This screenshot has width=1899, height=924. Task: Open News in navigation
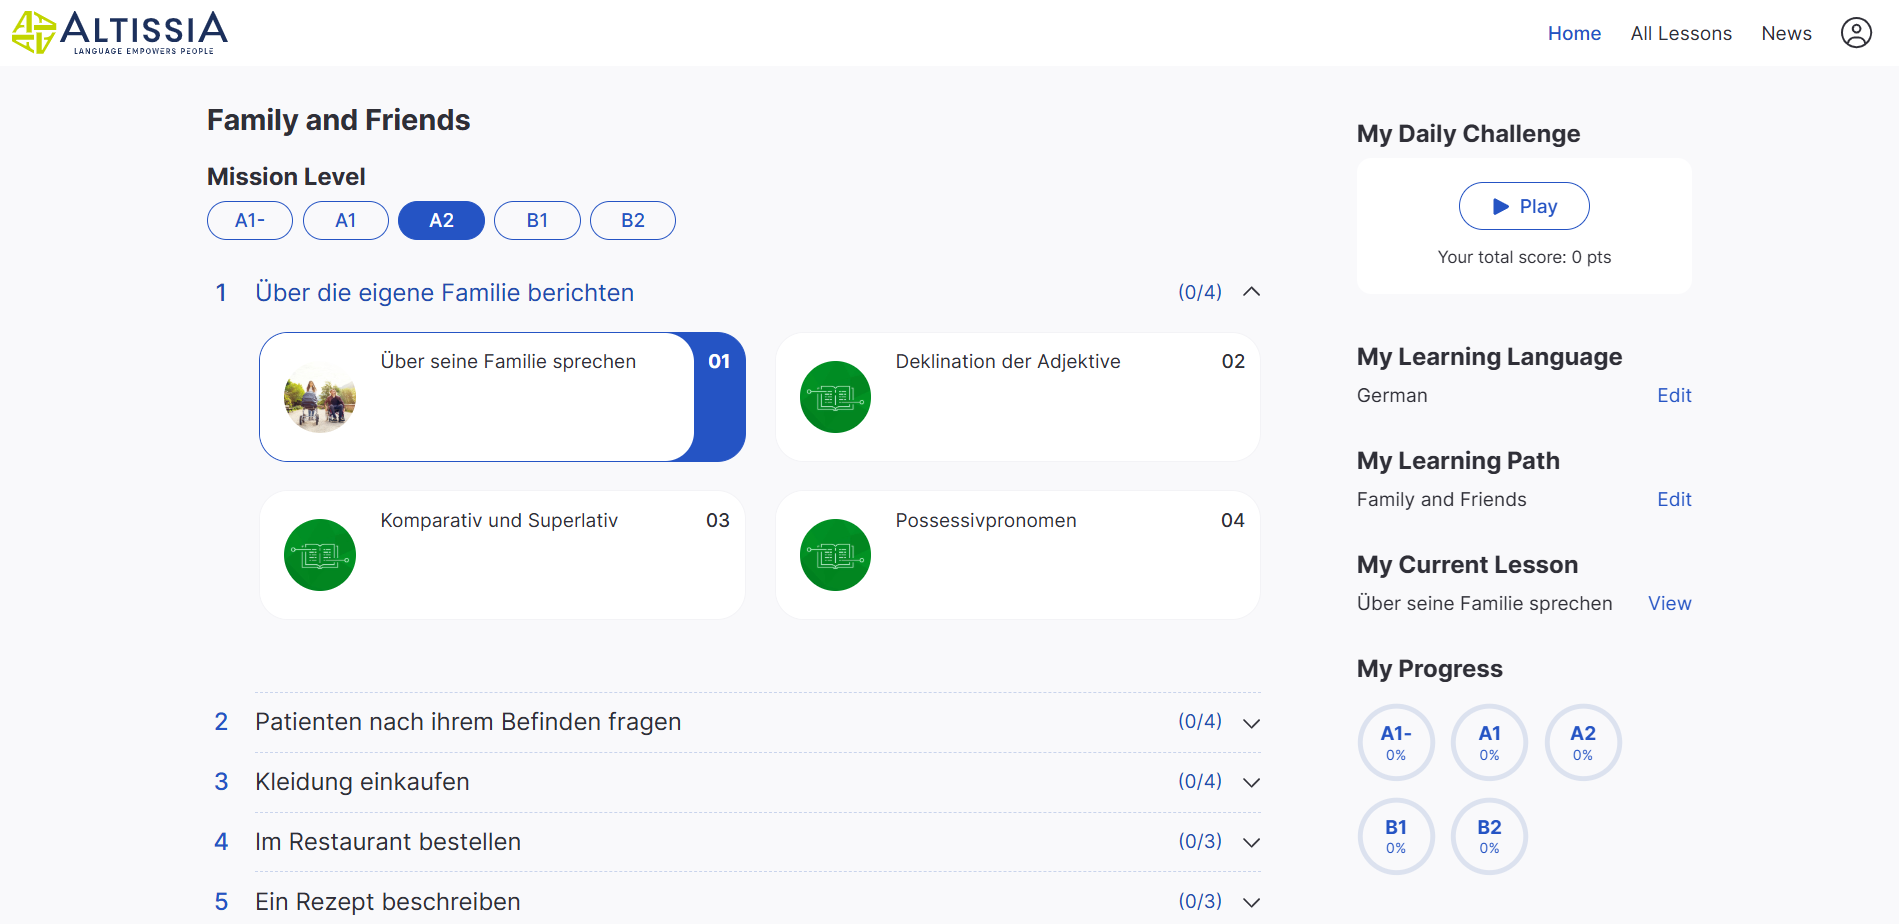(x=1786, y=33)
